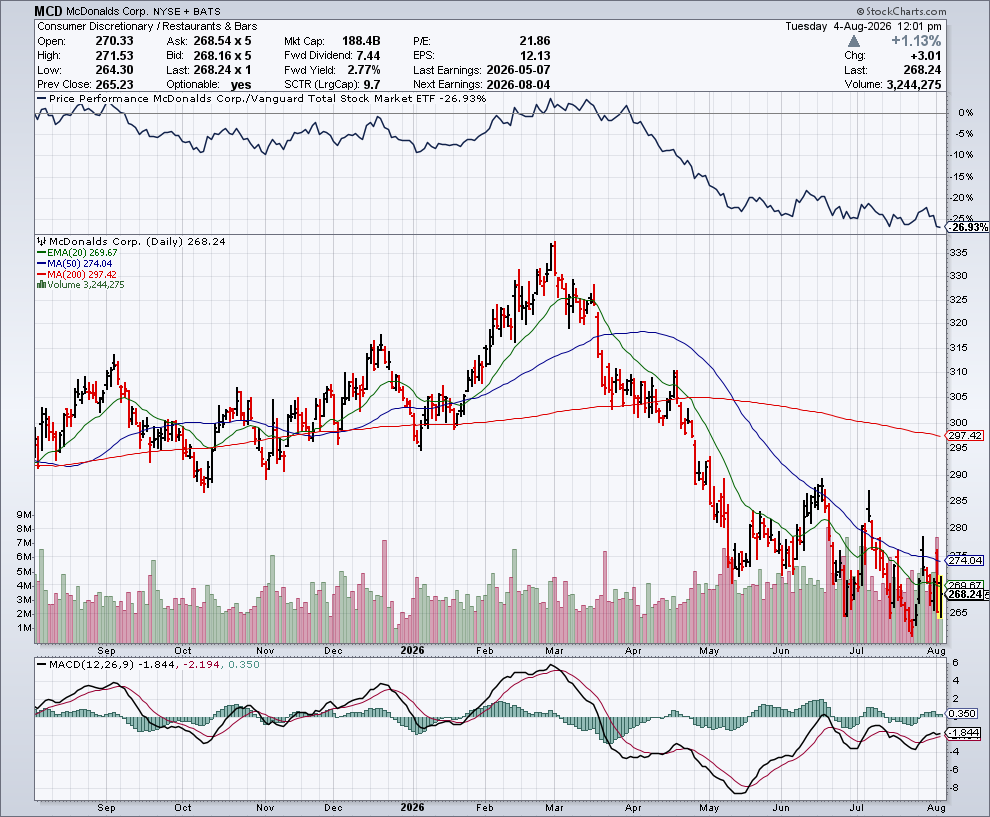Click the Next Earnings date 2026-08-04
The height and width of the screenshot is (817, 990).
click(518, 85)
